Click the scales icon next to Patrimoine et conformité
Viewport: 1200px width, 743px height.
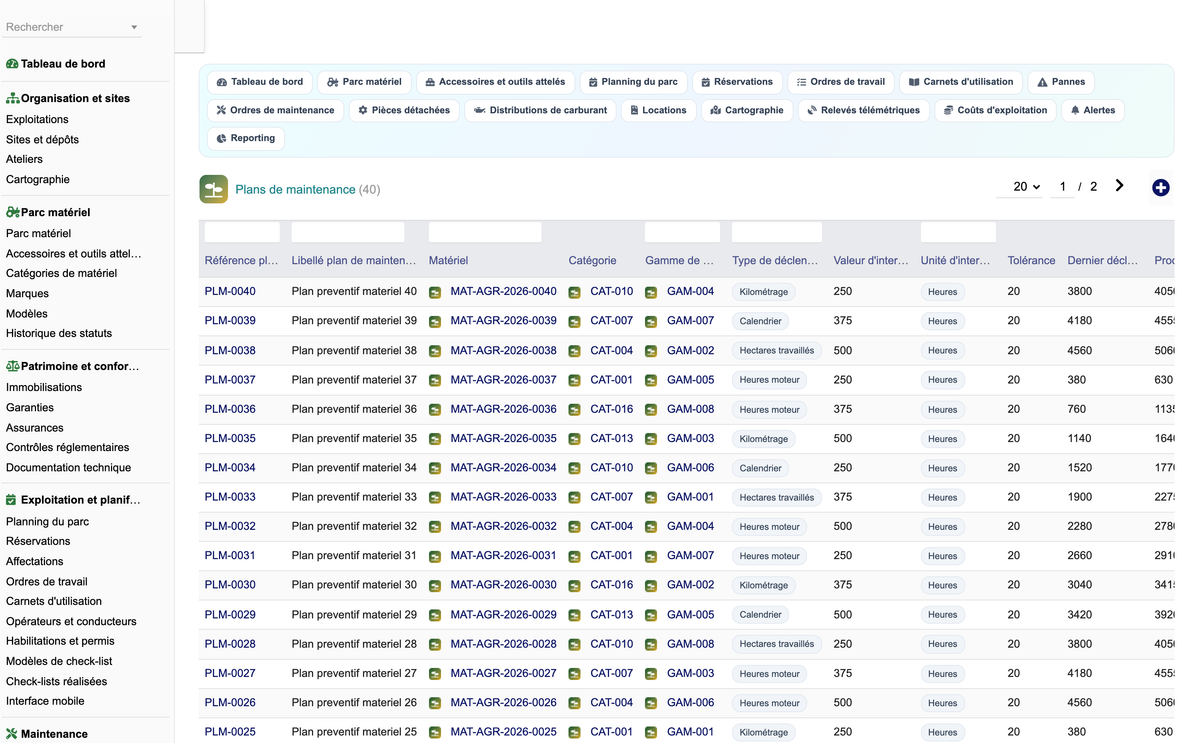tap(13, 366)
